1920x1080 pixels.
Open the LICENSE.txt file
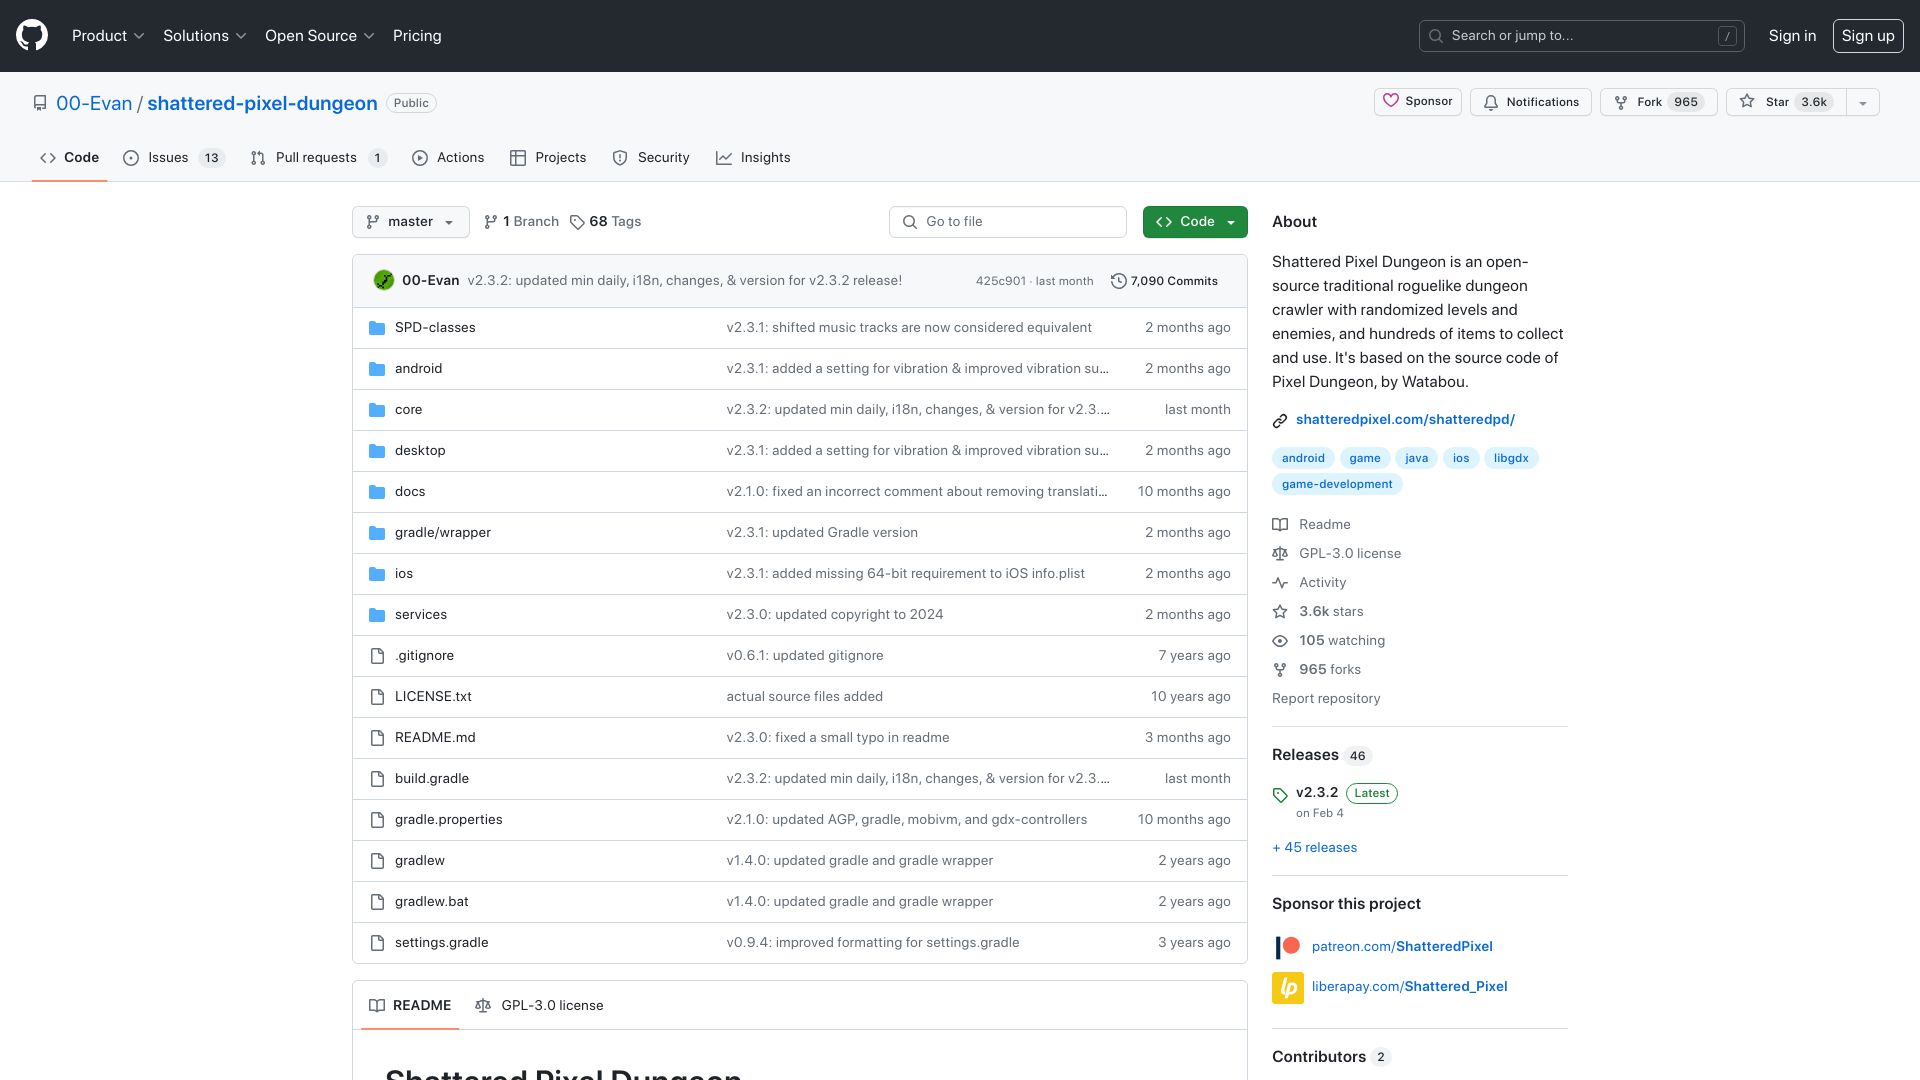pyautogui.click(x=433, y=697)
